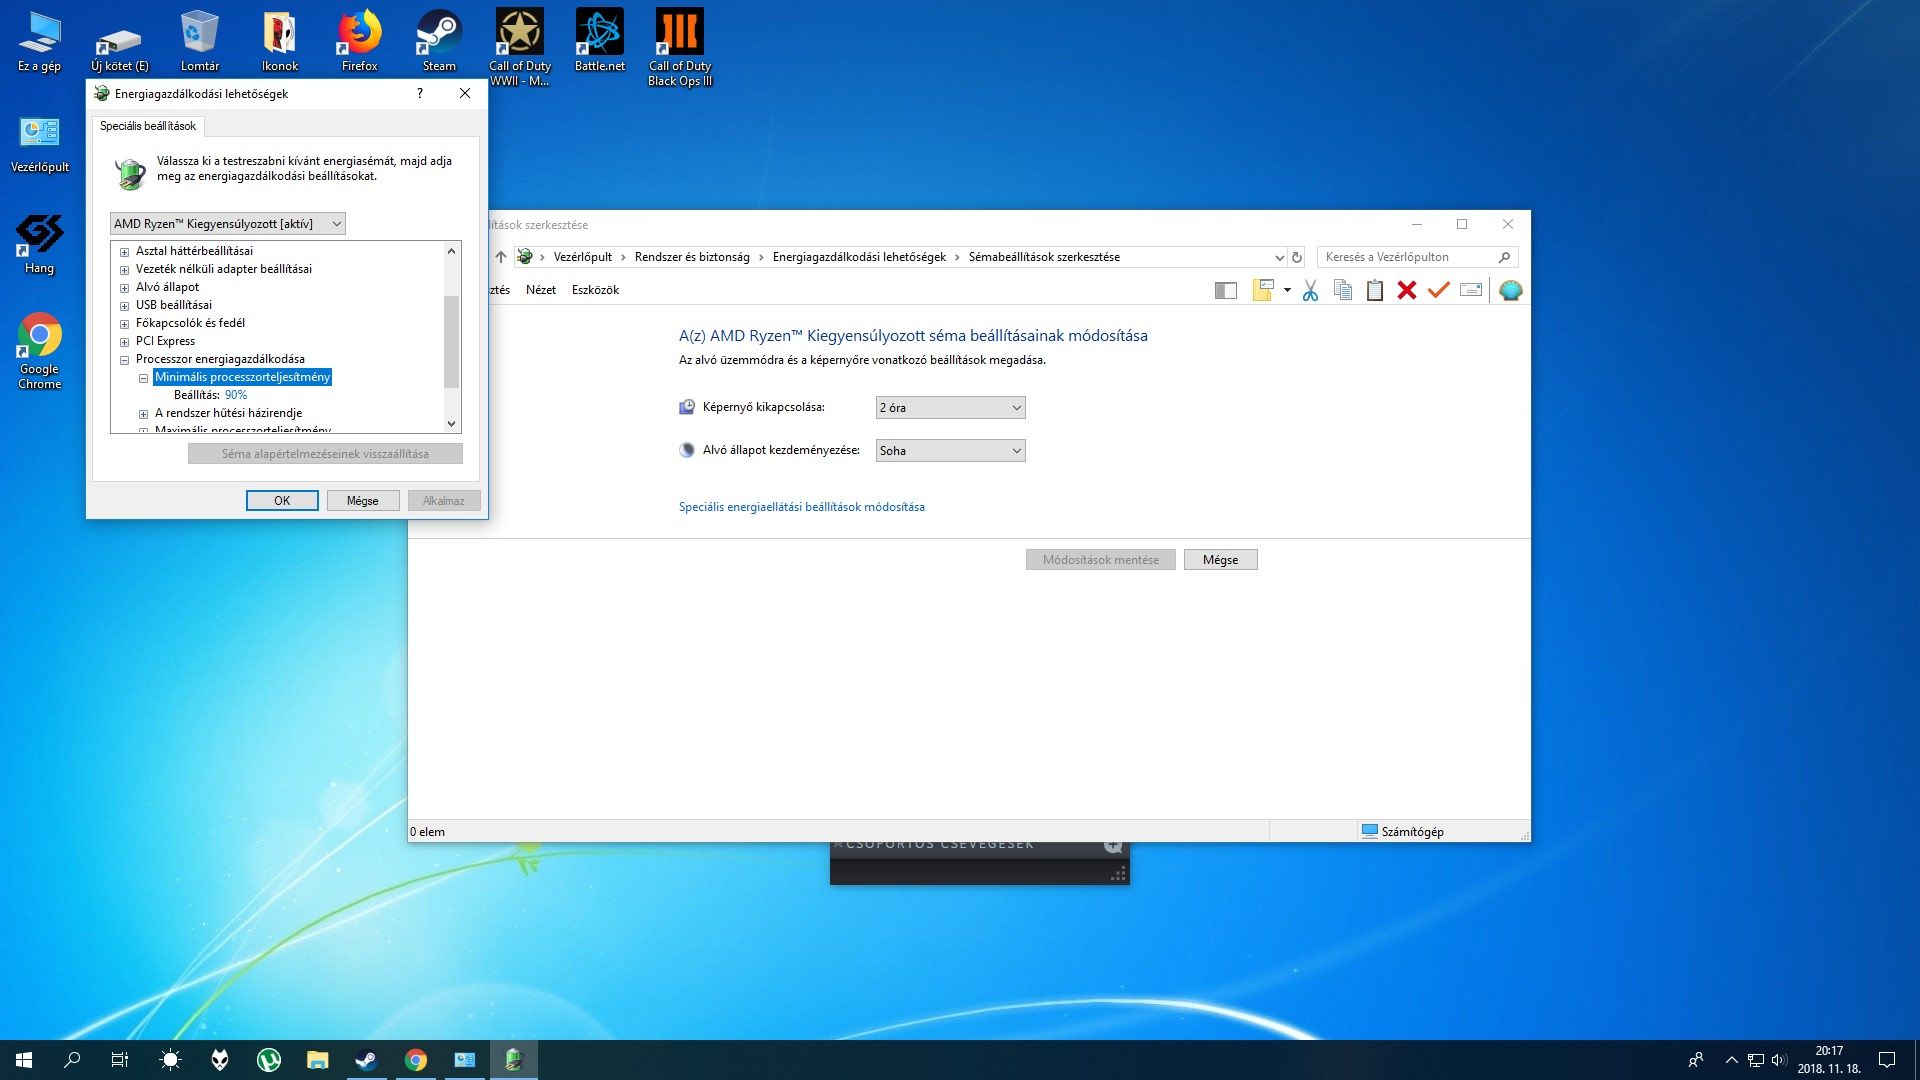Click the Task View taskbar button
The width and height of the screenshot is (1920, 1080).
(120, 1060)
